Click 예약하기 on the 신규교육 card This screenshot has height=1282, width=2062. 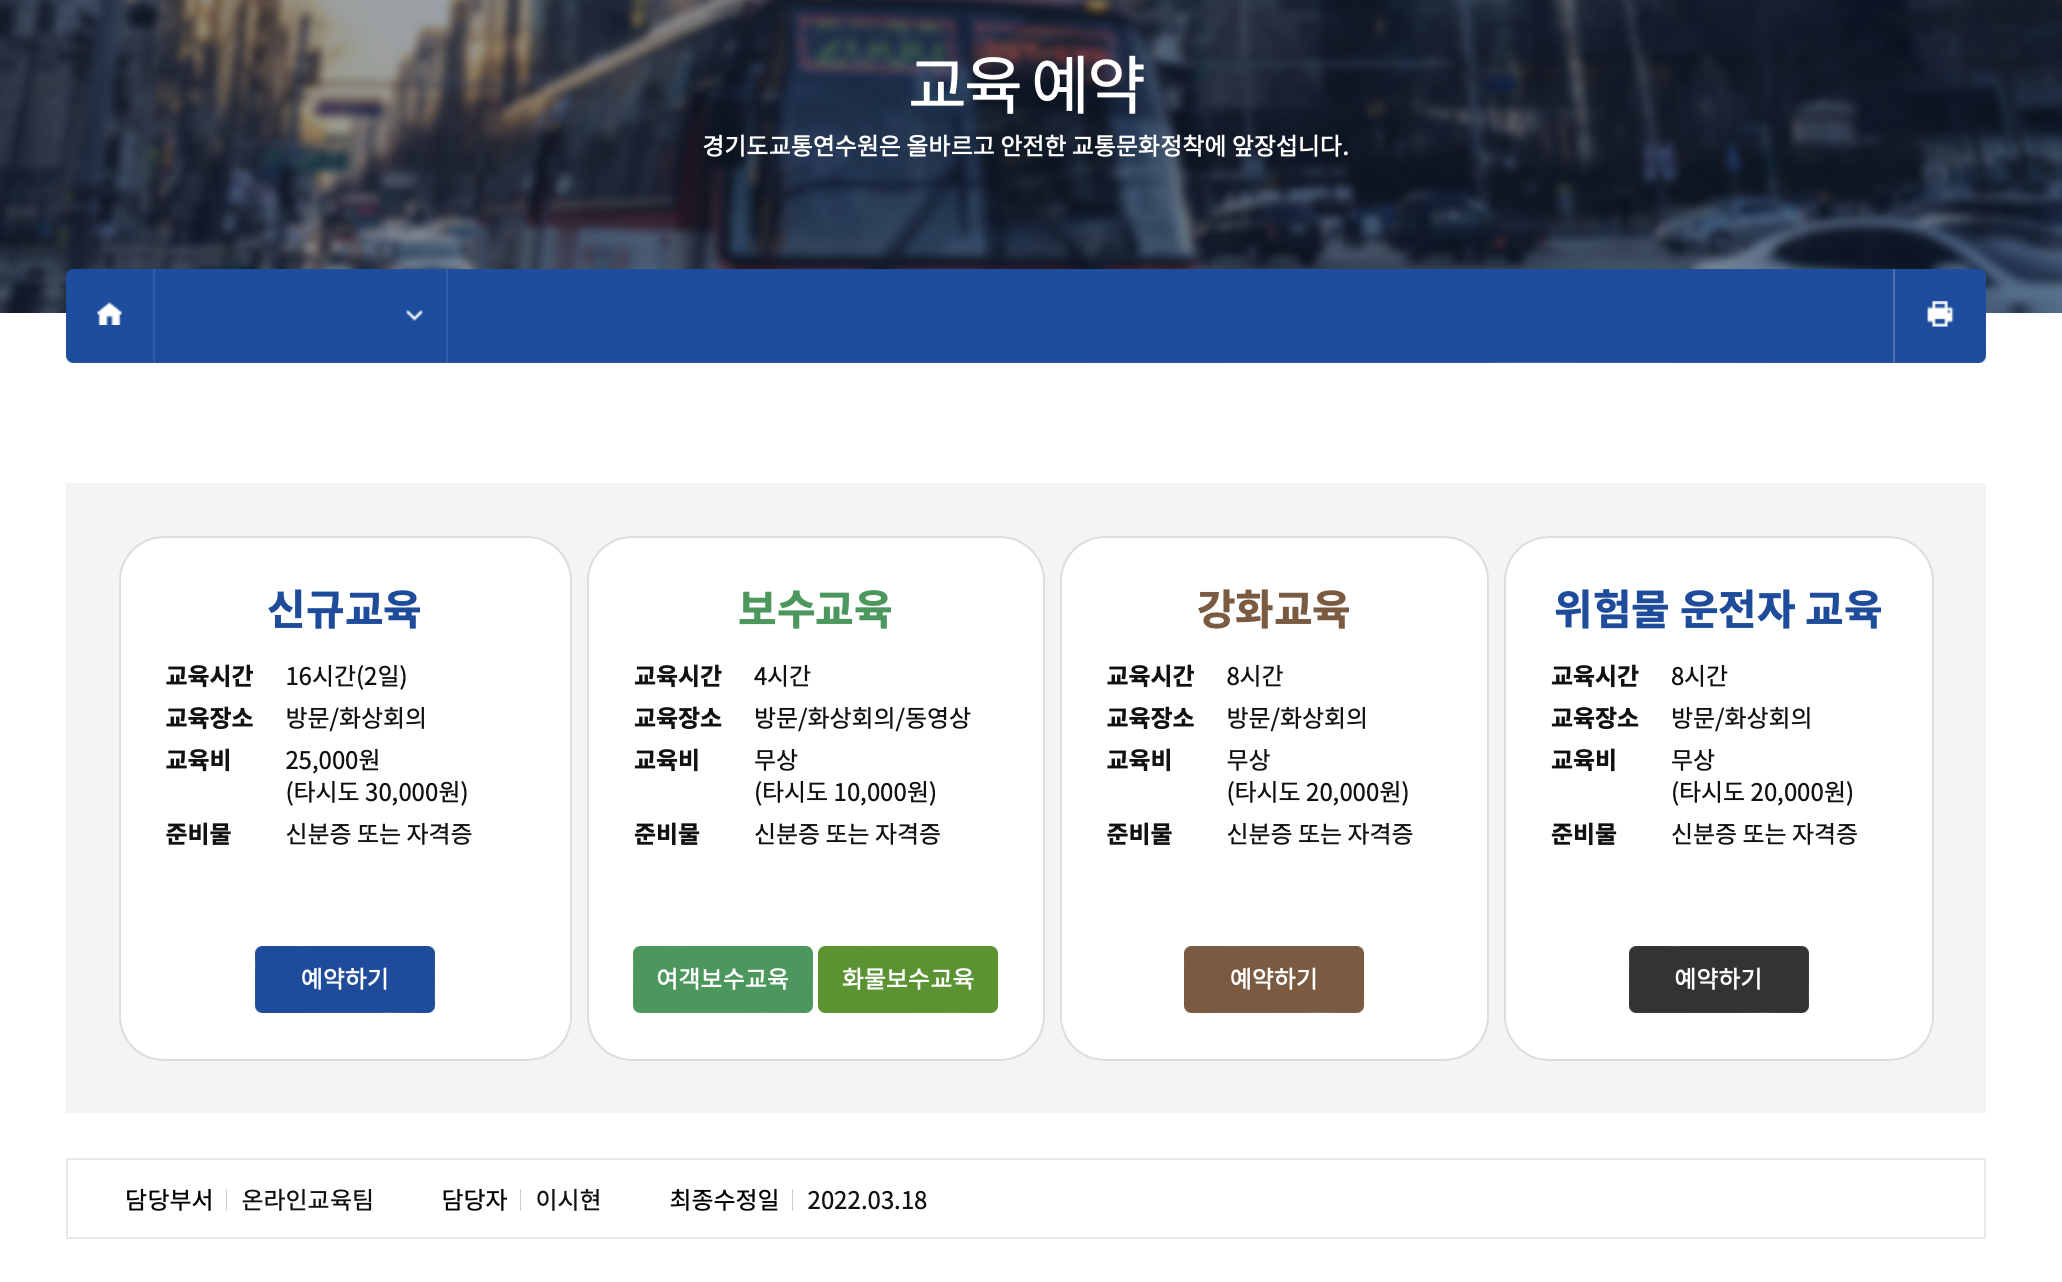[x=344, y=979]
